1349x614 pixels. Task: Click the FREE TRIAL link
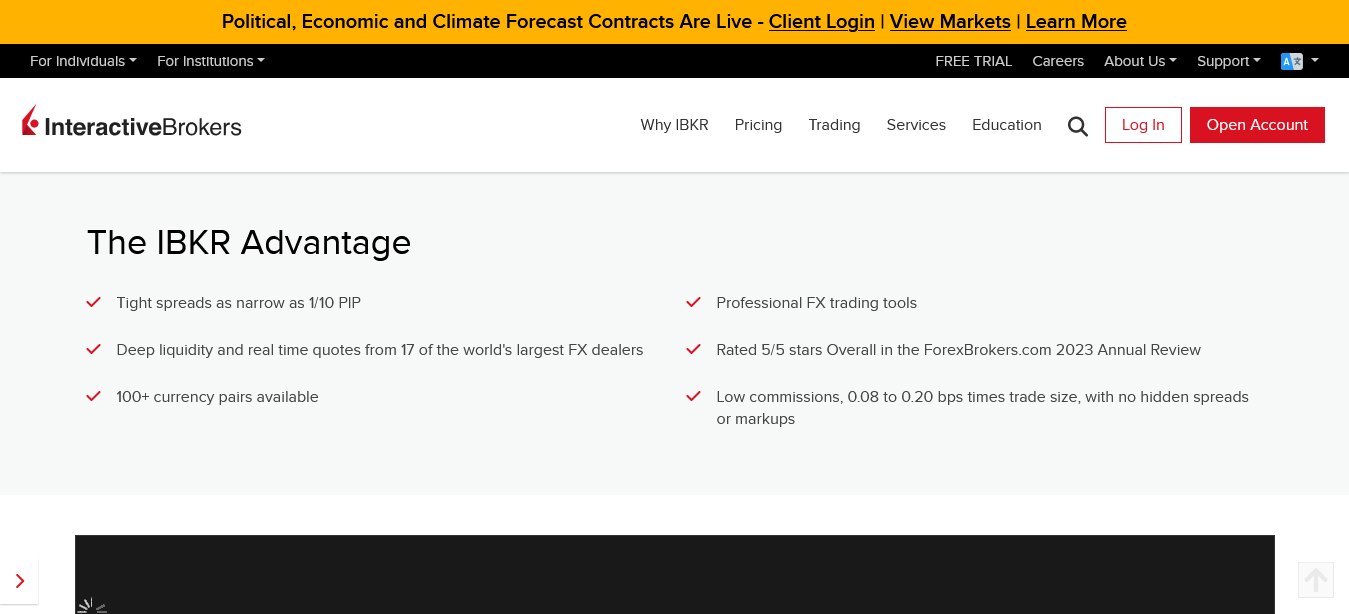point(973,61)
